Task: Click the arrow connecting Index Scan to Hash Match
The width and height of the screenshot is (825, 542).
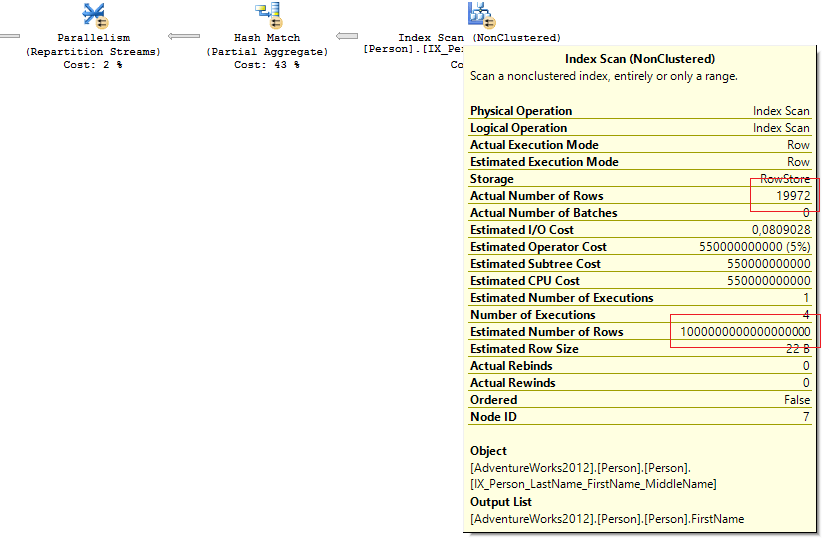Action: (347, 36)
